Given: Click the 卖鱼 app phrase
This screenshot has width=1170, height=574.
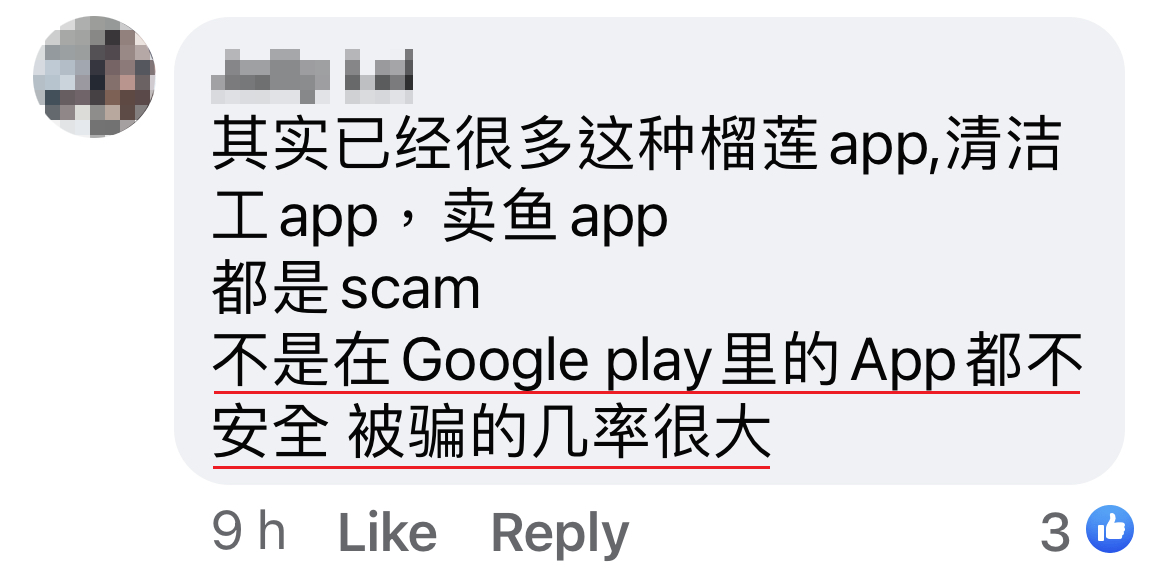Looking at the screenshot, I should 555,219.
